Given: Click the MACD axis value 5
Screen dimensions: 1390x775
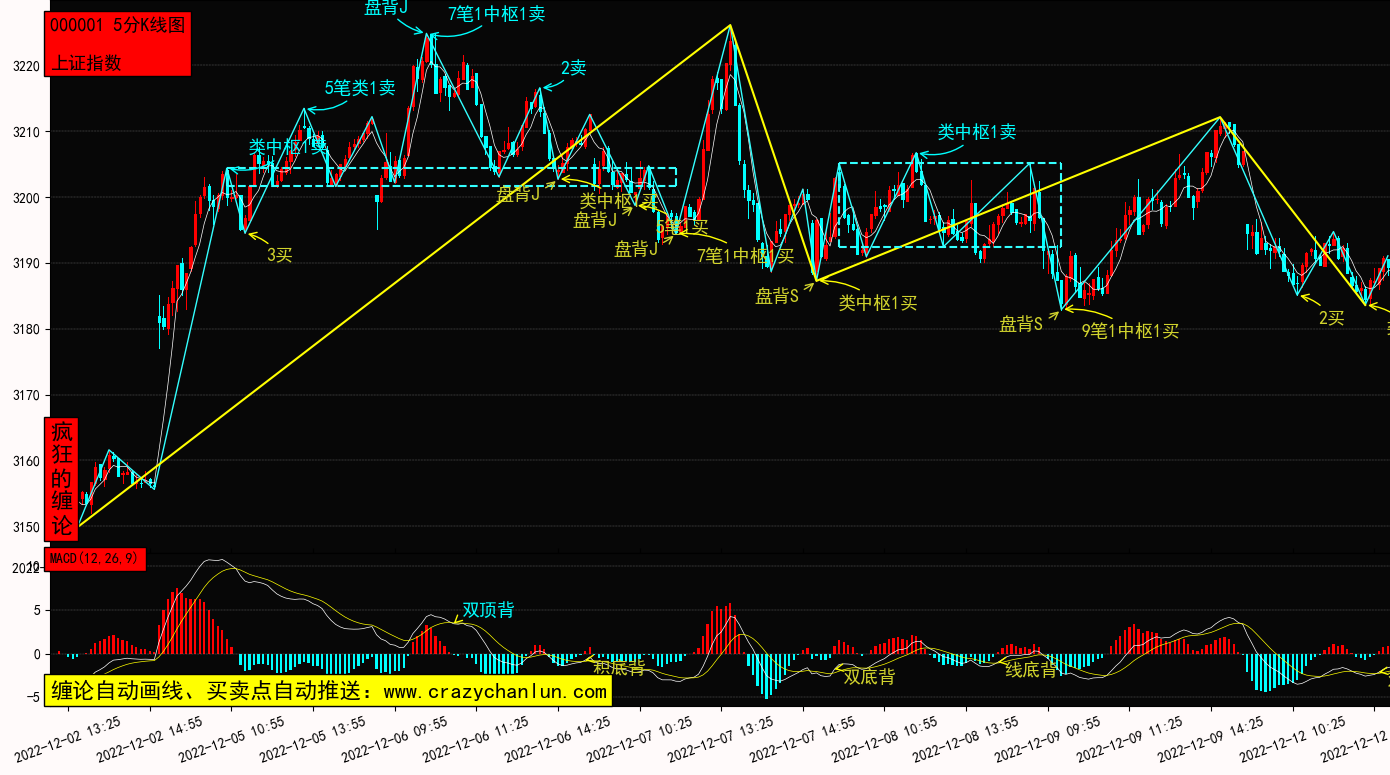Looking at the screenshot, I should (x=36, y=610).
